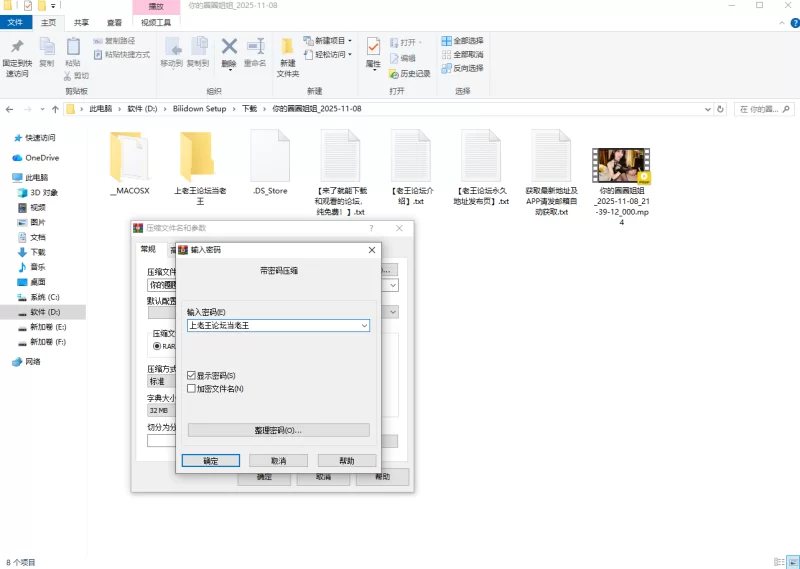Viewport: 800px width, 569px height.
Task: Expand the 新建项目 dropdown in ribbon
Action: pos(350,41)
